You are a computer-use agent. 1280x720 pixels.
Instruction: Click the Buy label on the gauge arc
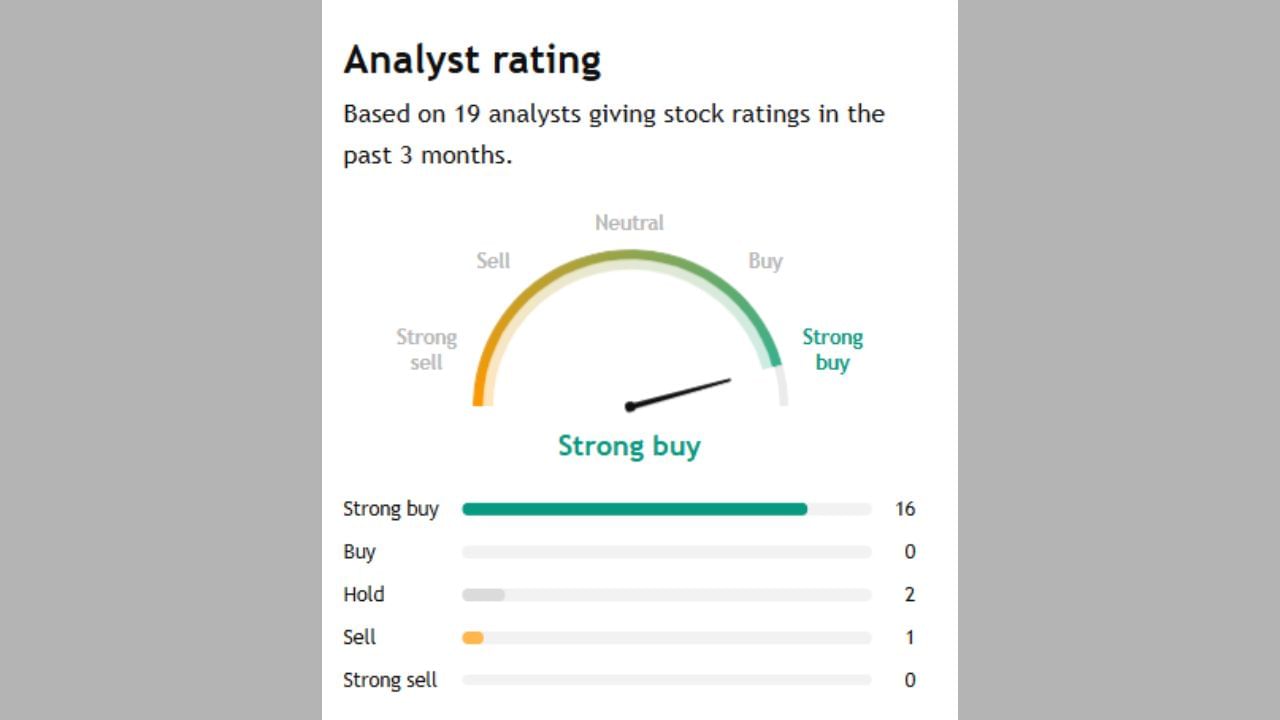(x=765, y=261)
